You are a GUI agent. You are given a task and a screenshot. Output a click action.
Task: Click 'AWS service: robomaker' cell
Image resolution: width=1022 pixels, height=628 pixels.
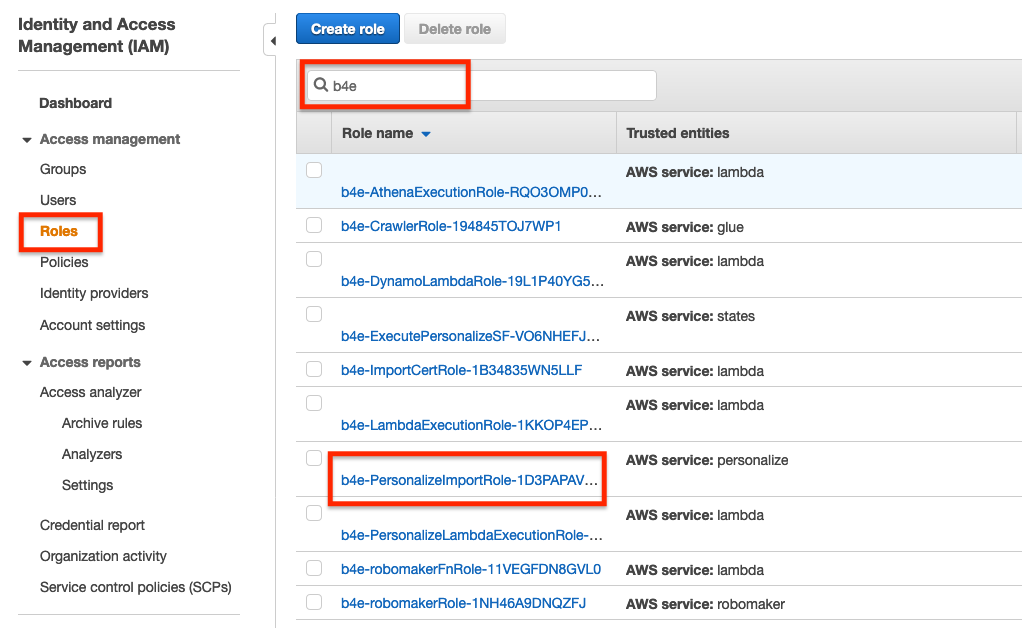(705, 604)
